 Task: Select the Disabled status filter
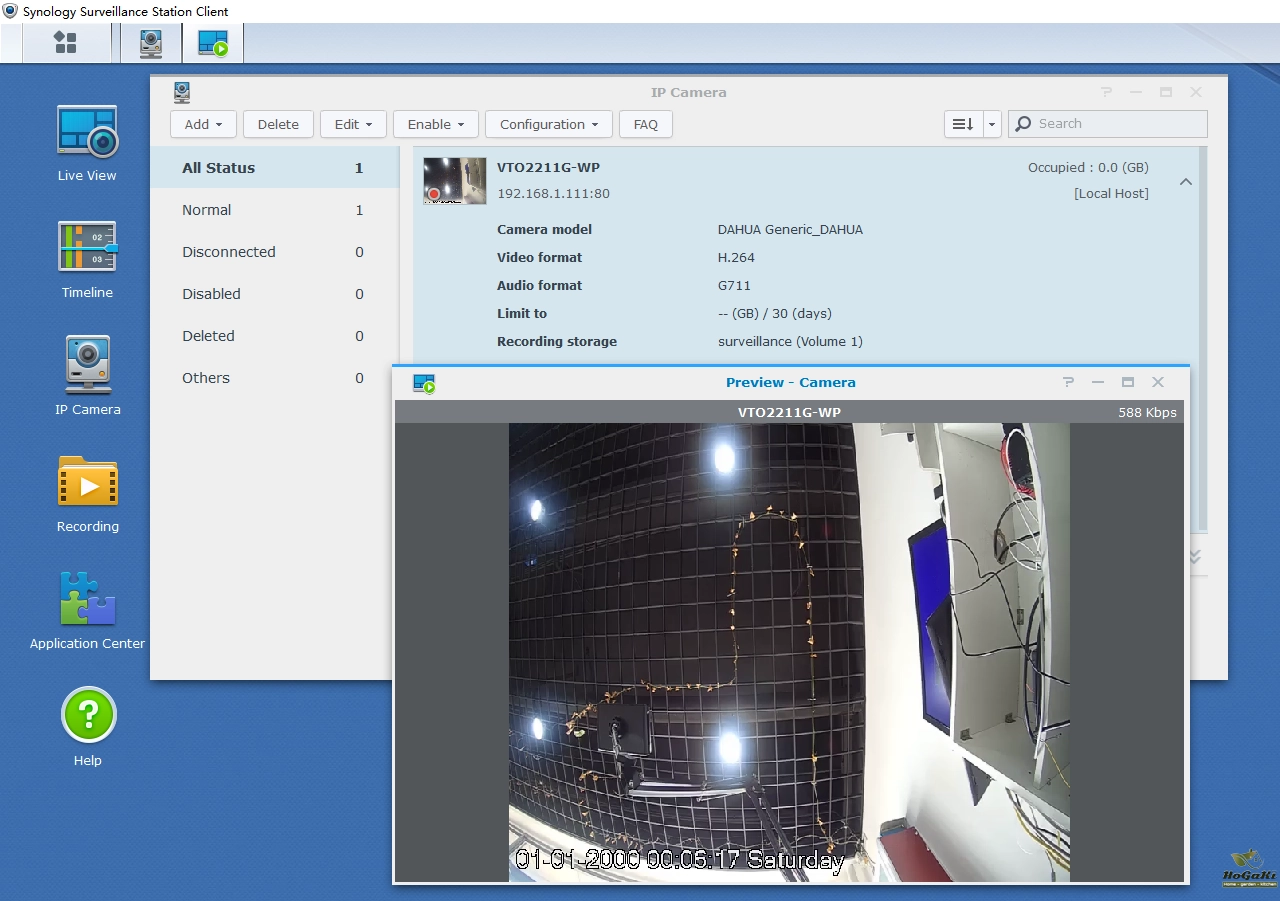[x=211, y=294]
